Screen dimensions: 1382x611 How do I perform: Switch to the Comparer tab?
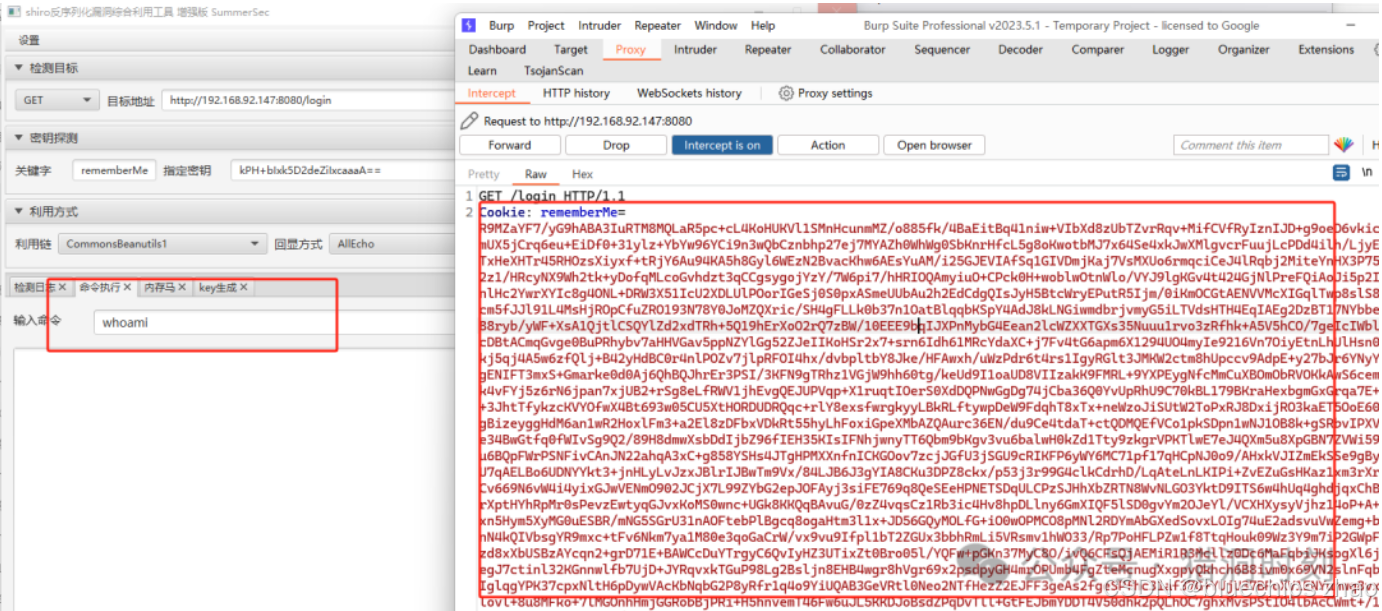(1097, 49)
